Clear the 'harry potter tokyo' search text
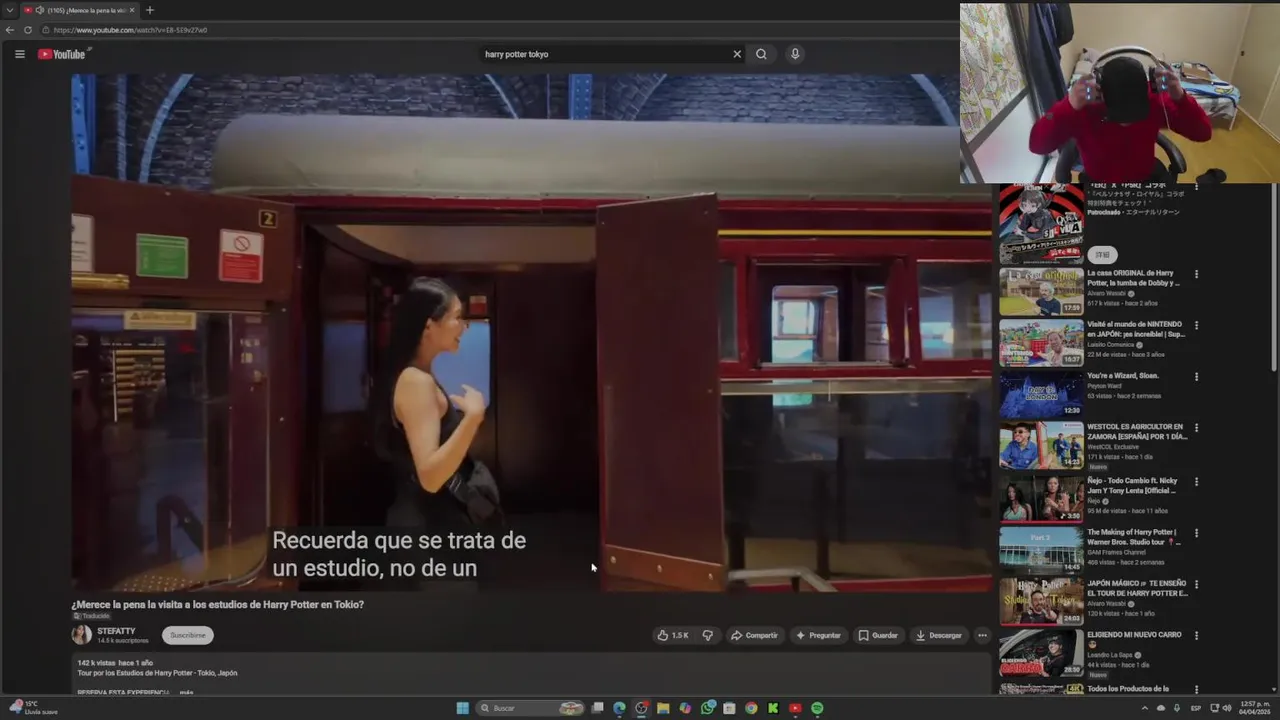This screenshot has width=1280, height=720. 737,54
